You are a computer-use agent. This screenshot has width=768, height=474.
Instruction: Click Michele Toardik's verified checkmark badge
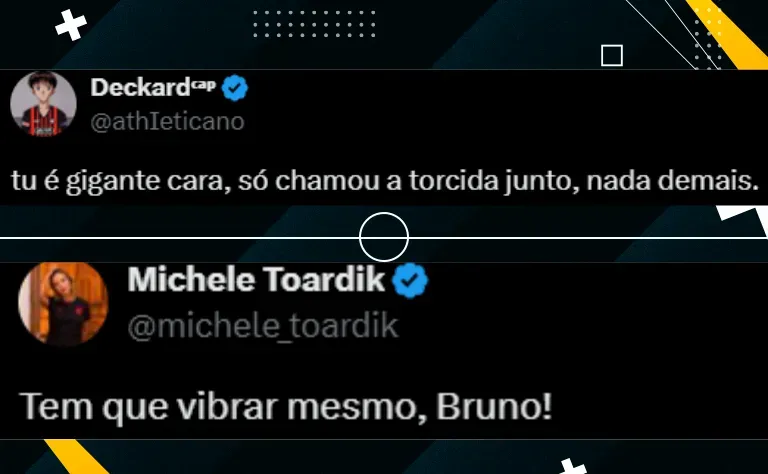coord(410,280)
